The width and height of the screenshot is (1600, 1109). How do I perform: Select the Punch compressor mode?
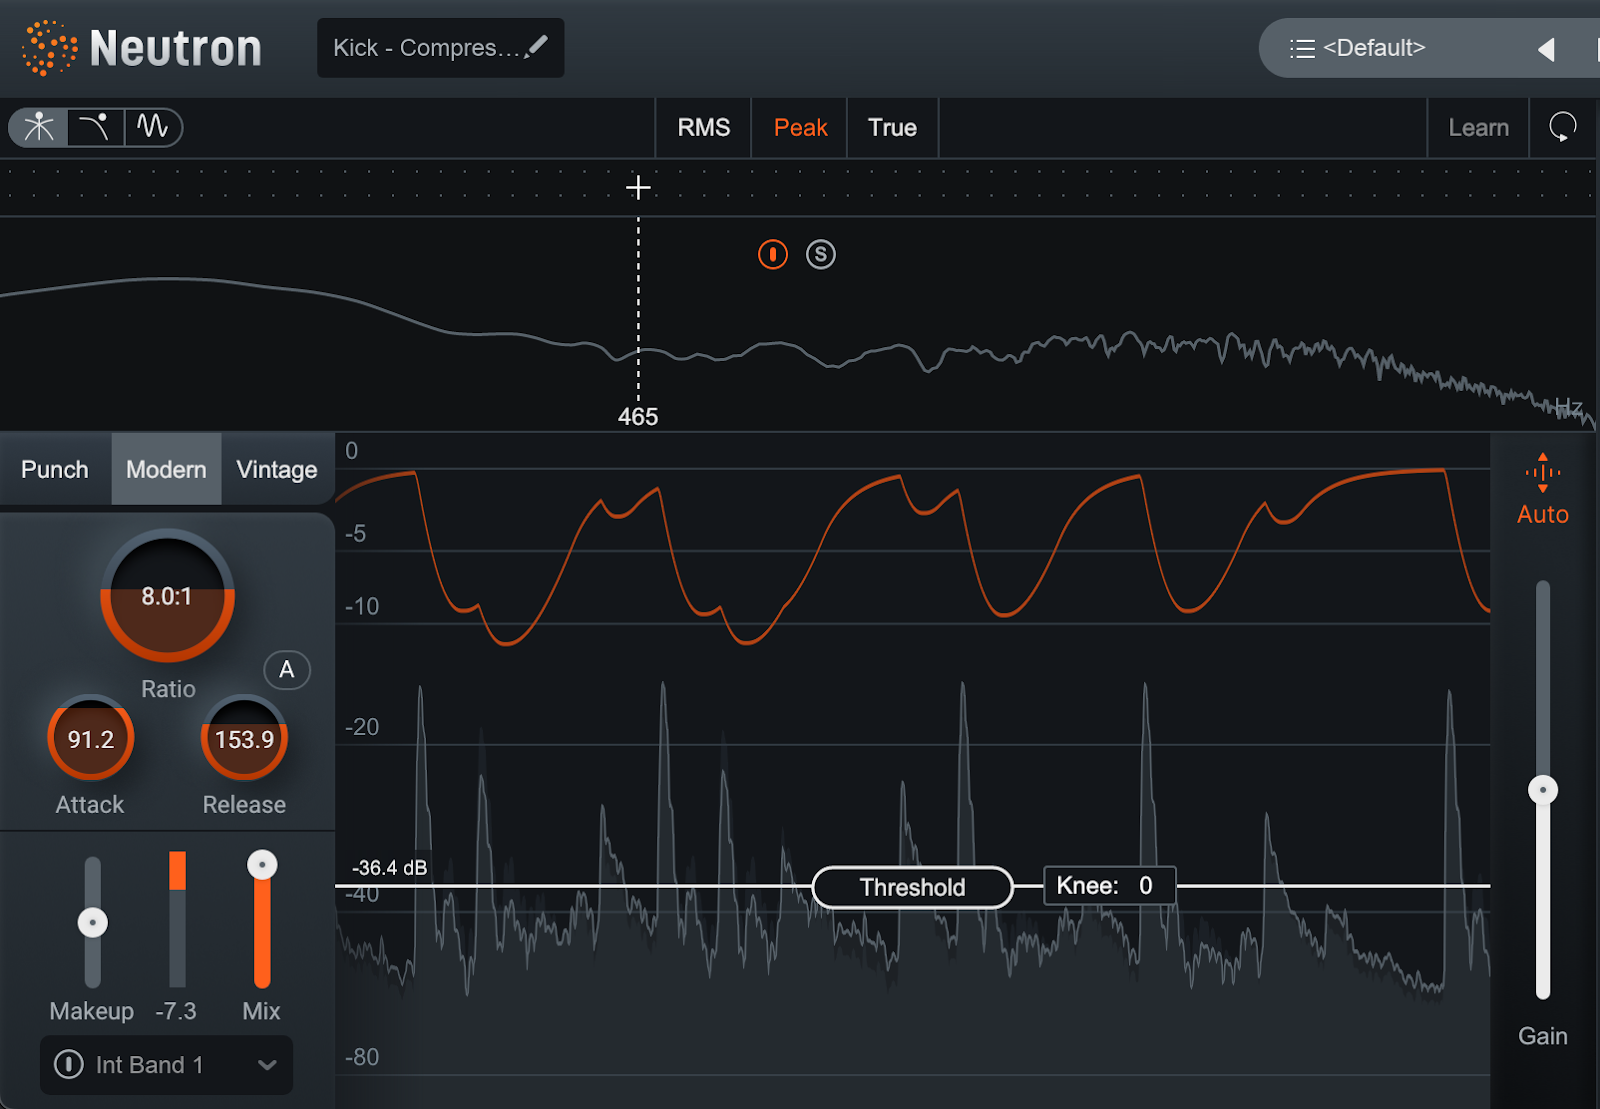[55, 469]
